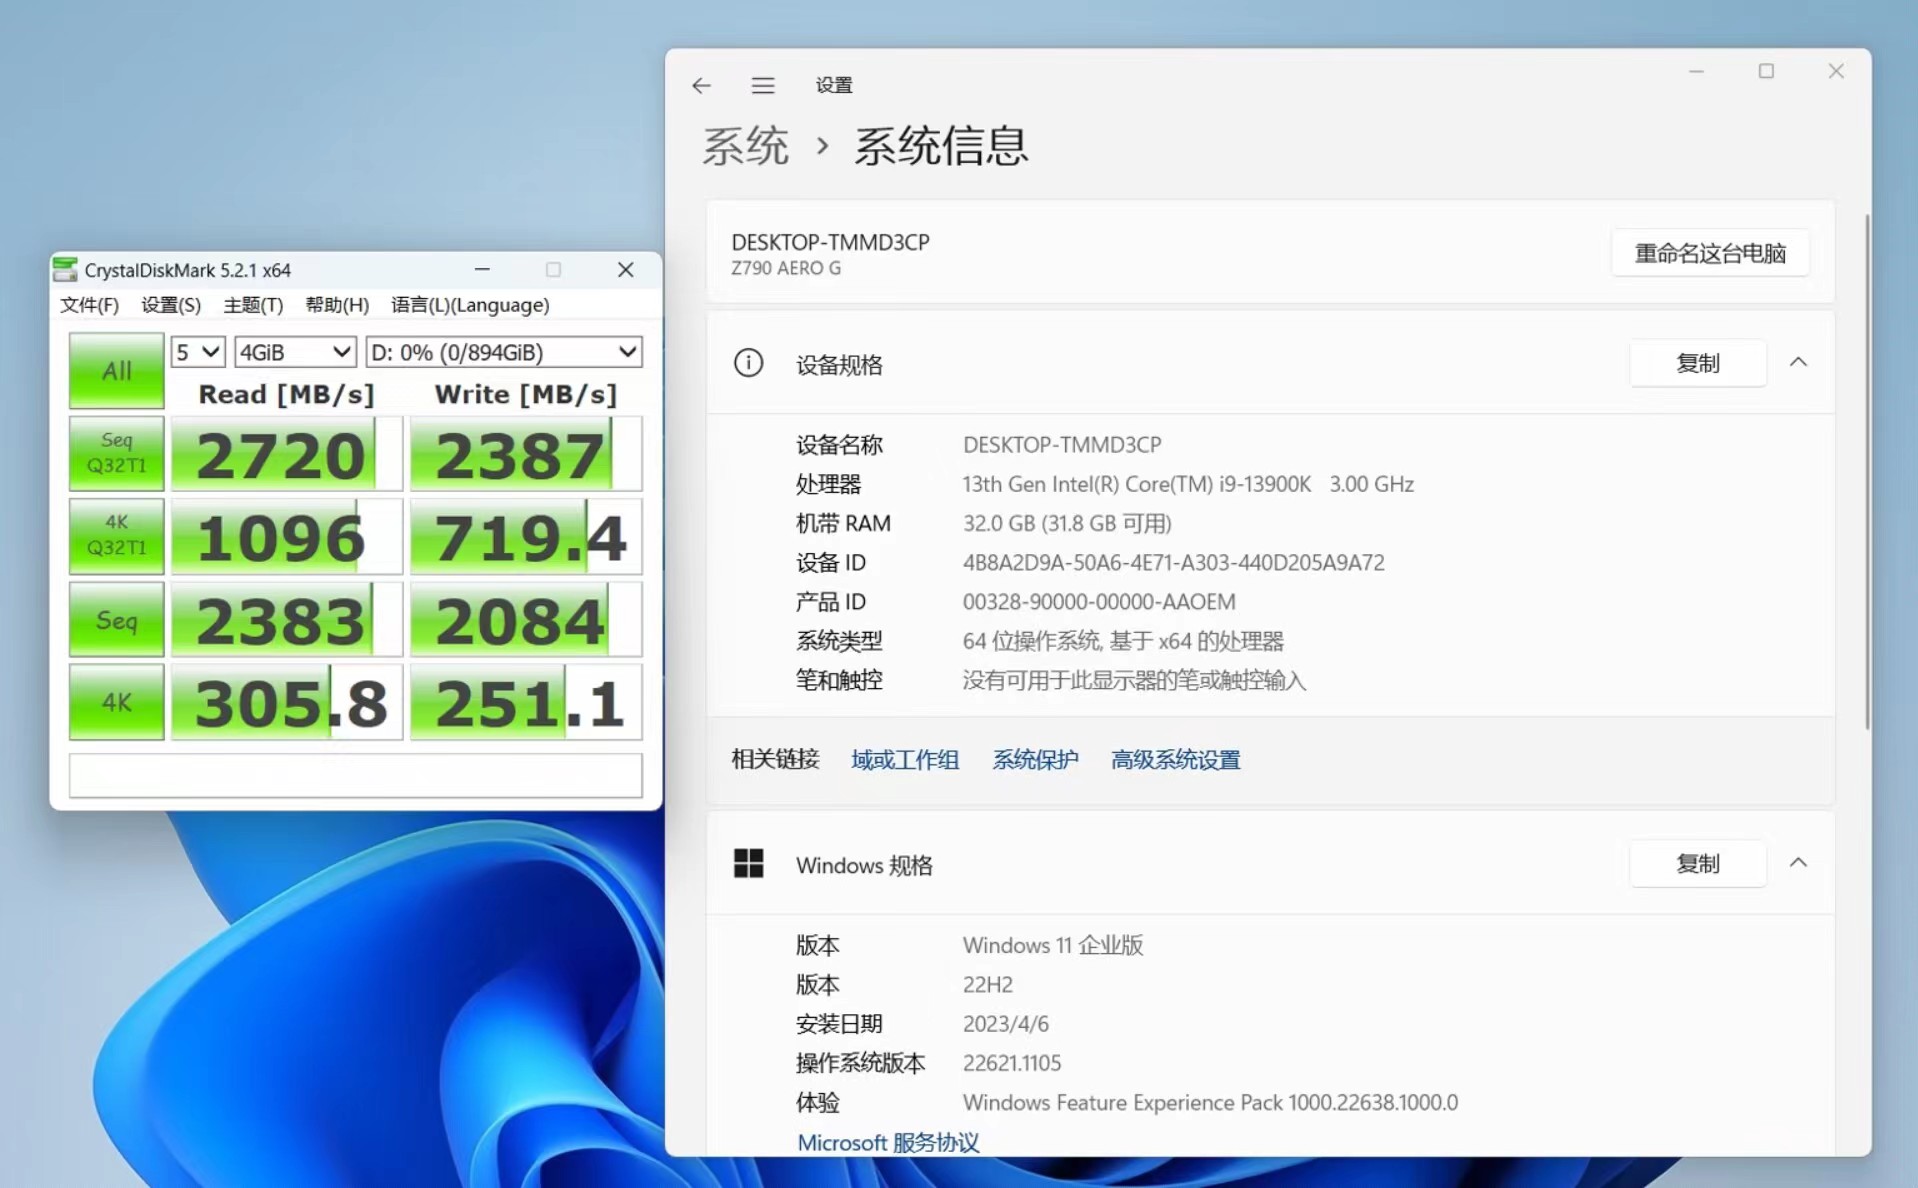This screenshot has height=1188, width=1918.
Task: Minimize the Settings window
Action: [x=1696, y=71]
